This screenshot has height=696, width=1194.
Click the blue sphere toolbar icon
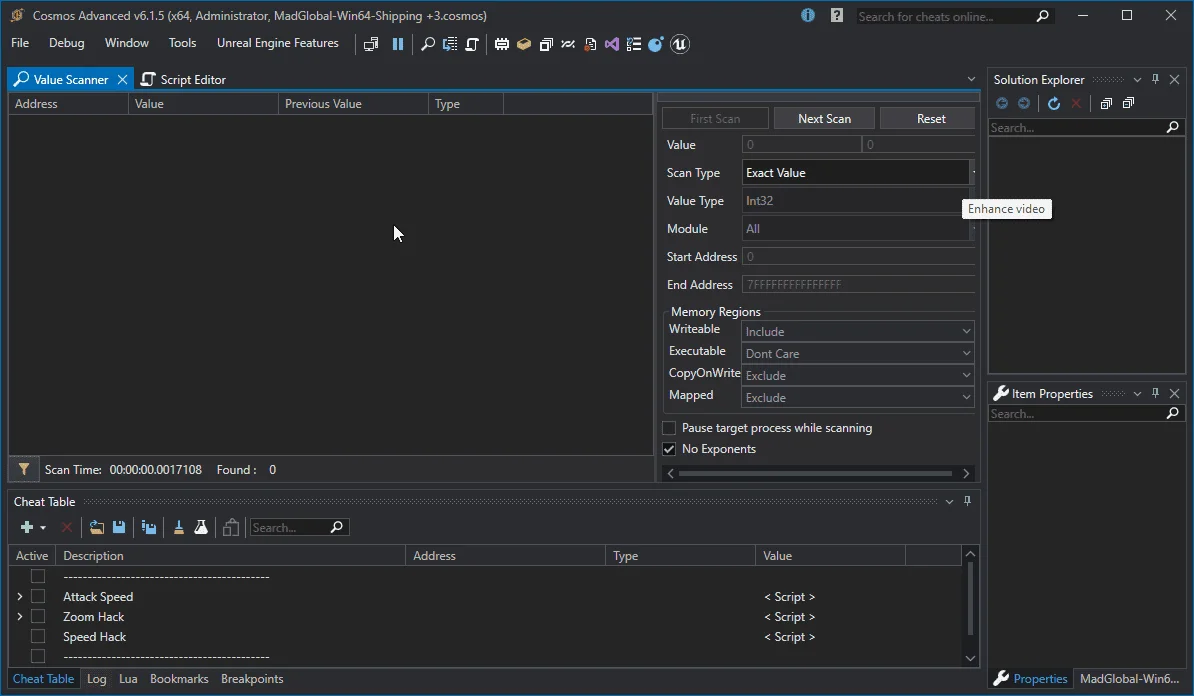(656, 44)
